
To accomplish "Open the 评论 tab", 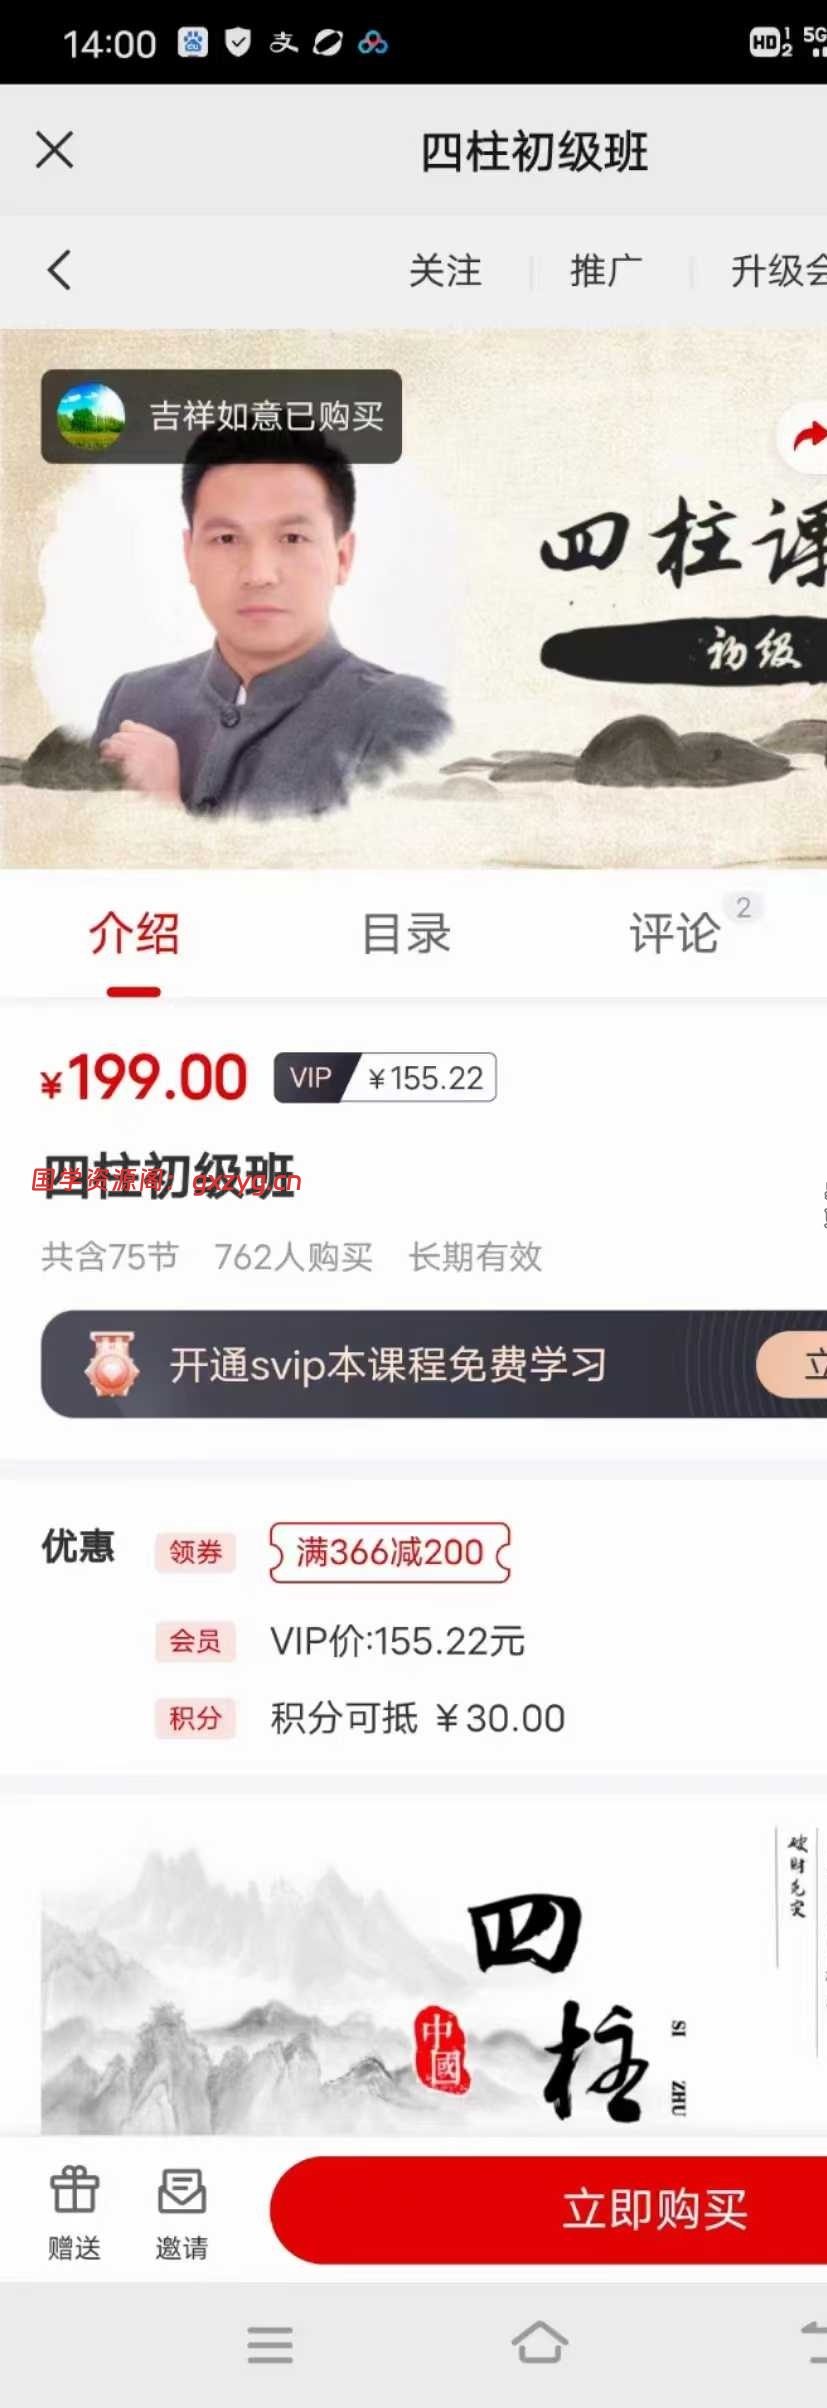I will pos(675,933).
